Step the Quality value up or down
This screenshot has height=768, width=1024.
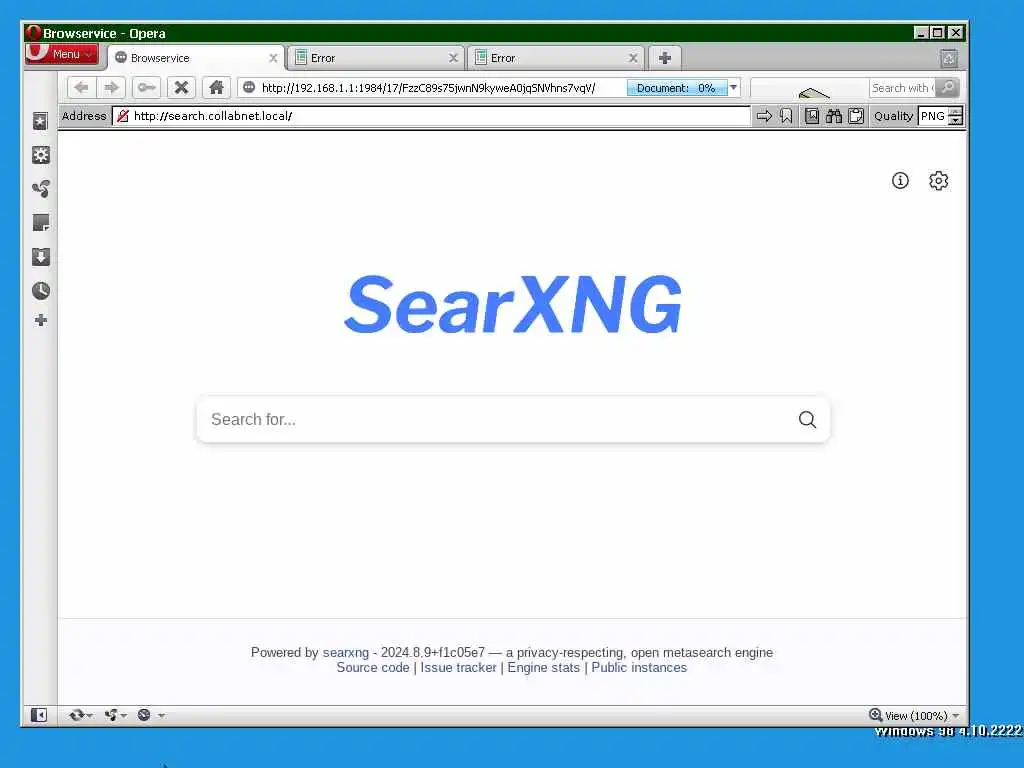(955, 116)
